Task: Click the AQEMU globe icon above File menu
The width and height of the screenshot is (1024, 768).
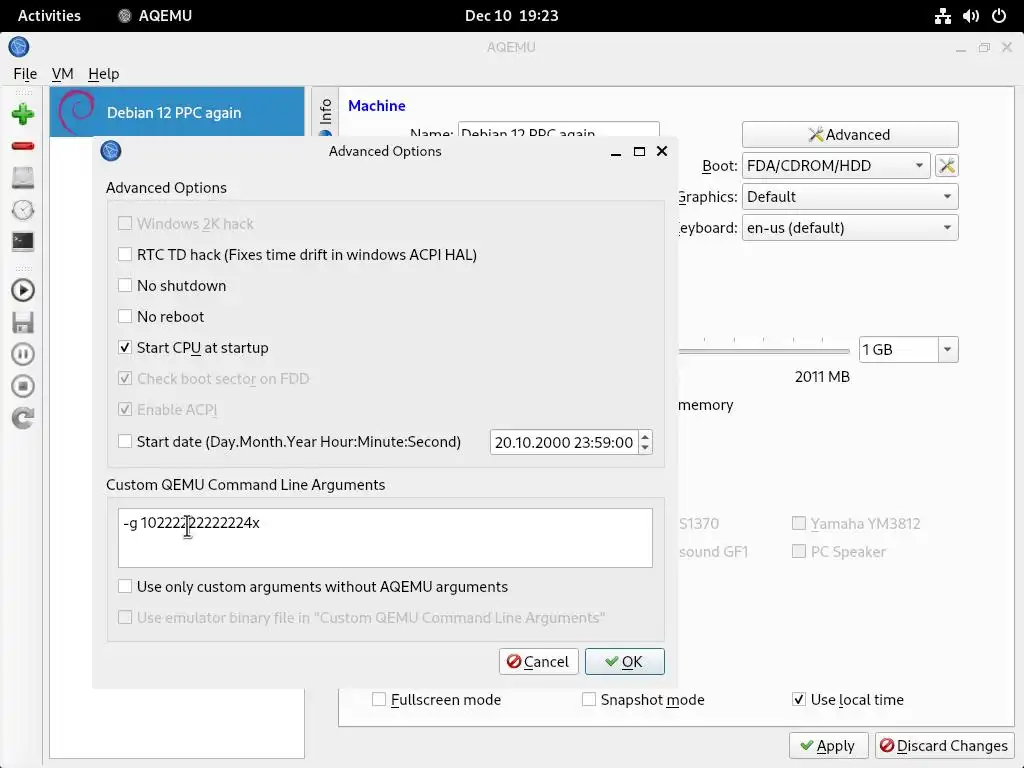Action: [x=19, y=47]
